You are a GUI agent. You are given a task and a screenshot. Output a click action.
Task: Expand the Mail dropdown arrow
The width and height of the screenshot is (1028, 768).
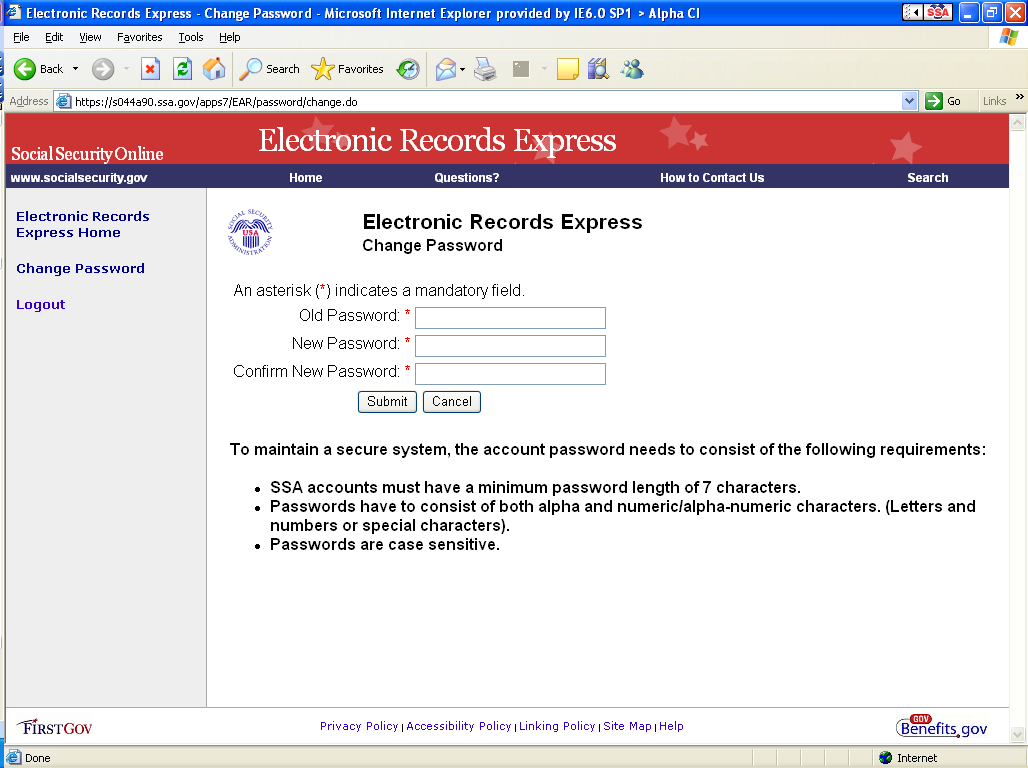(463, 69)
